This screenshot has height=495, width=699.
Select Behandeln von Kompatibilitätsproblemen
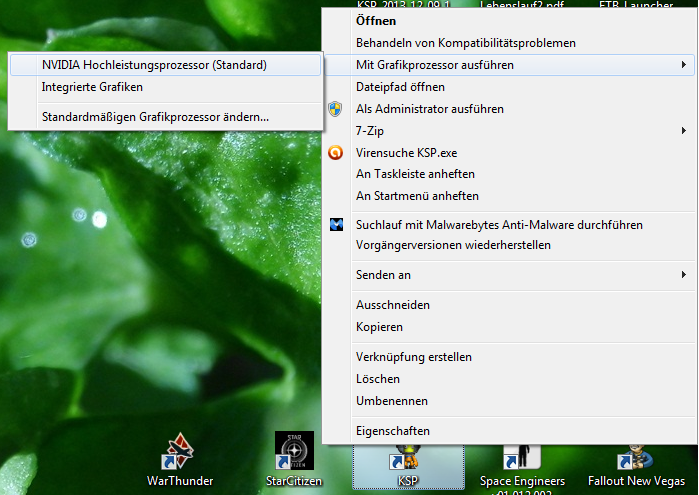pyautogui.click(x=465, y=43)
